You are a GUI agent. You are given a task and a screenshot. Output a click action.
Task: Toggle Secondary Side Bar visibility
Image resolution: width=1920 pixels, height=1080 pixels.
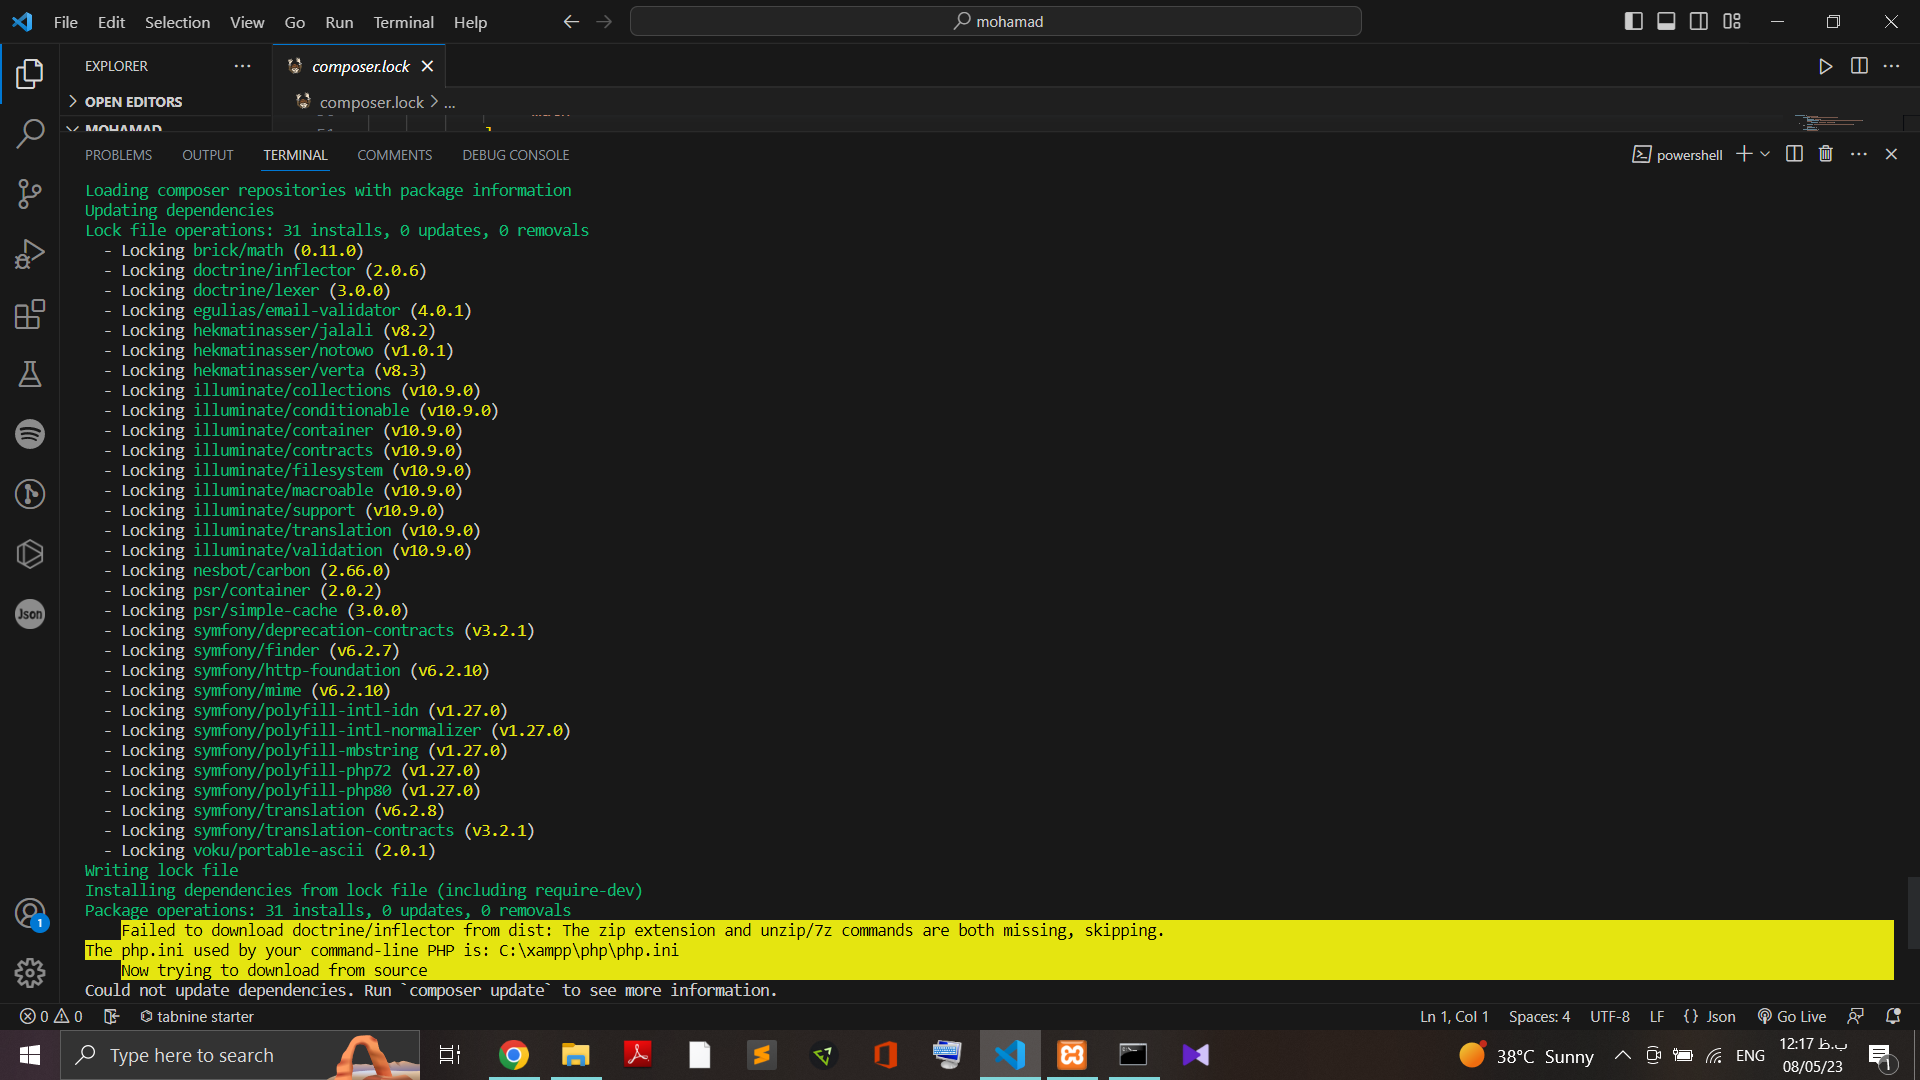pyautogui.click(x=1699, y=21)
